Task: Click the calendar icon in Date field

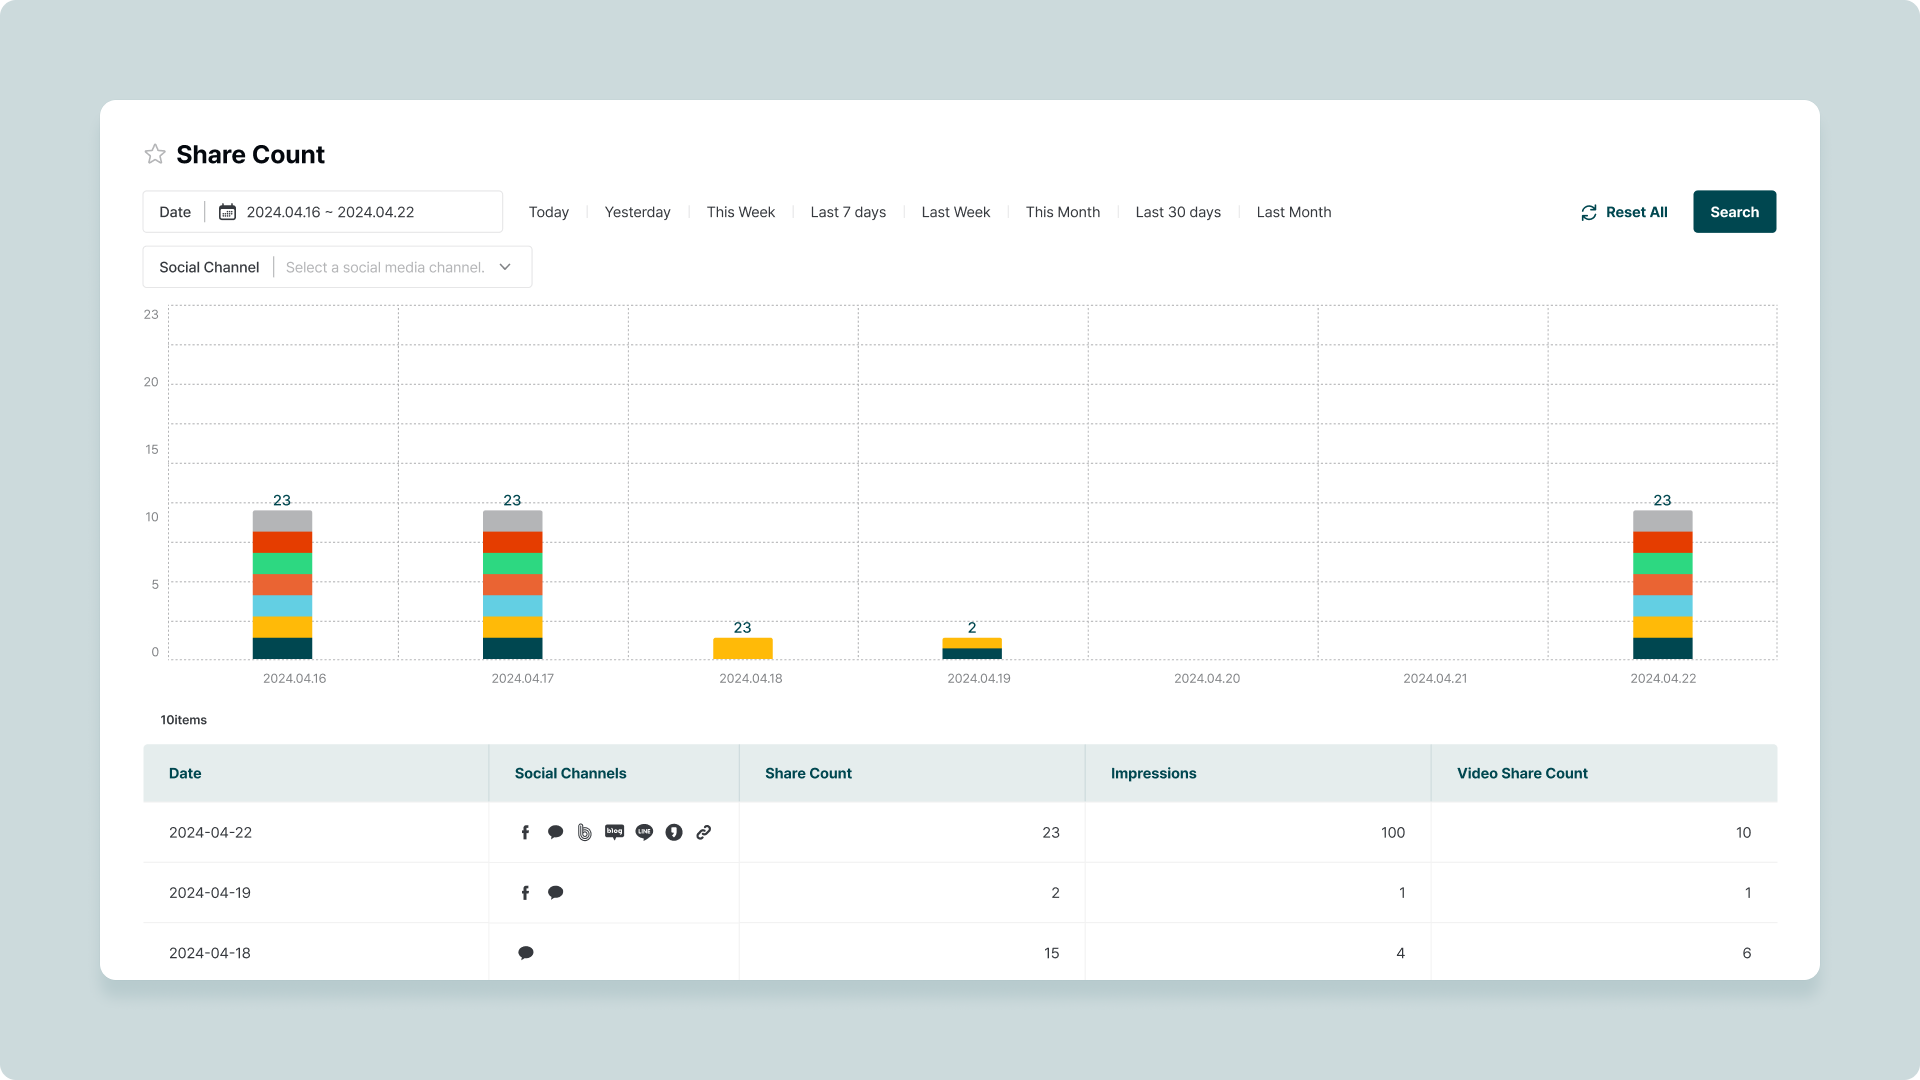Action: pos(227,212)
